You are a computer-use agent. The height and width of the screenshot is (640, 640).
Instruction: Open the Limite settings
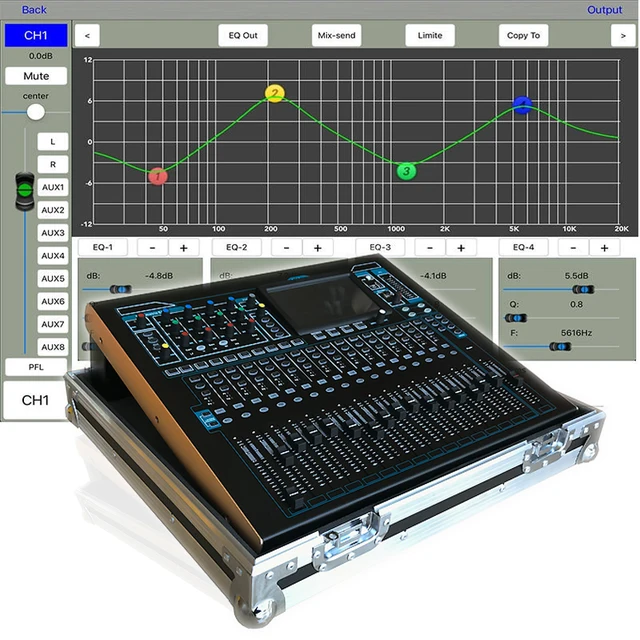point(430,36)
